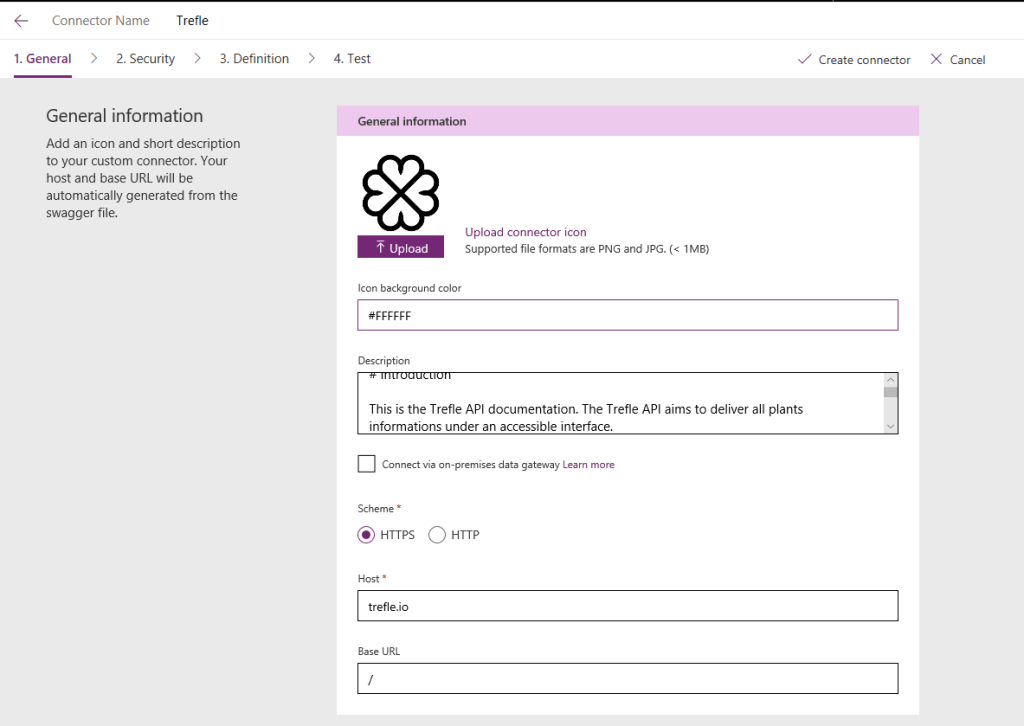Select the HTTP scheme radio button

point(437,535)
